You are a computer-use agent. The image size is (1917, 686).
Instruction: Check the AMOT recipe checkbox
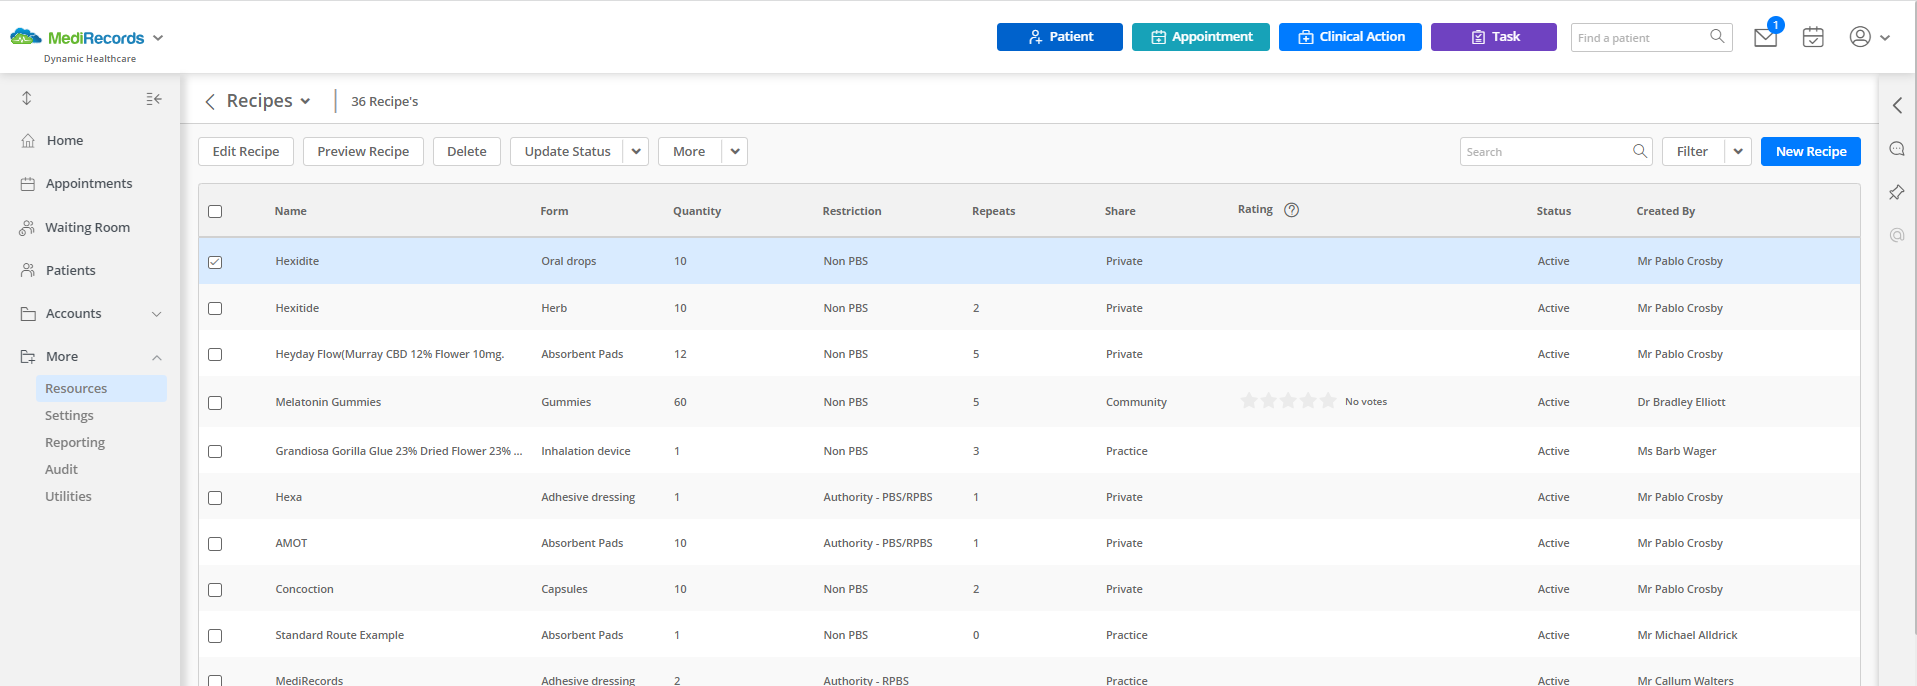pyautogui.click(x=215, y=544)
